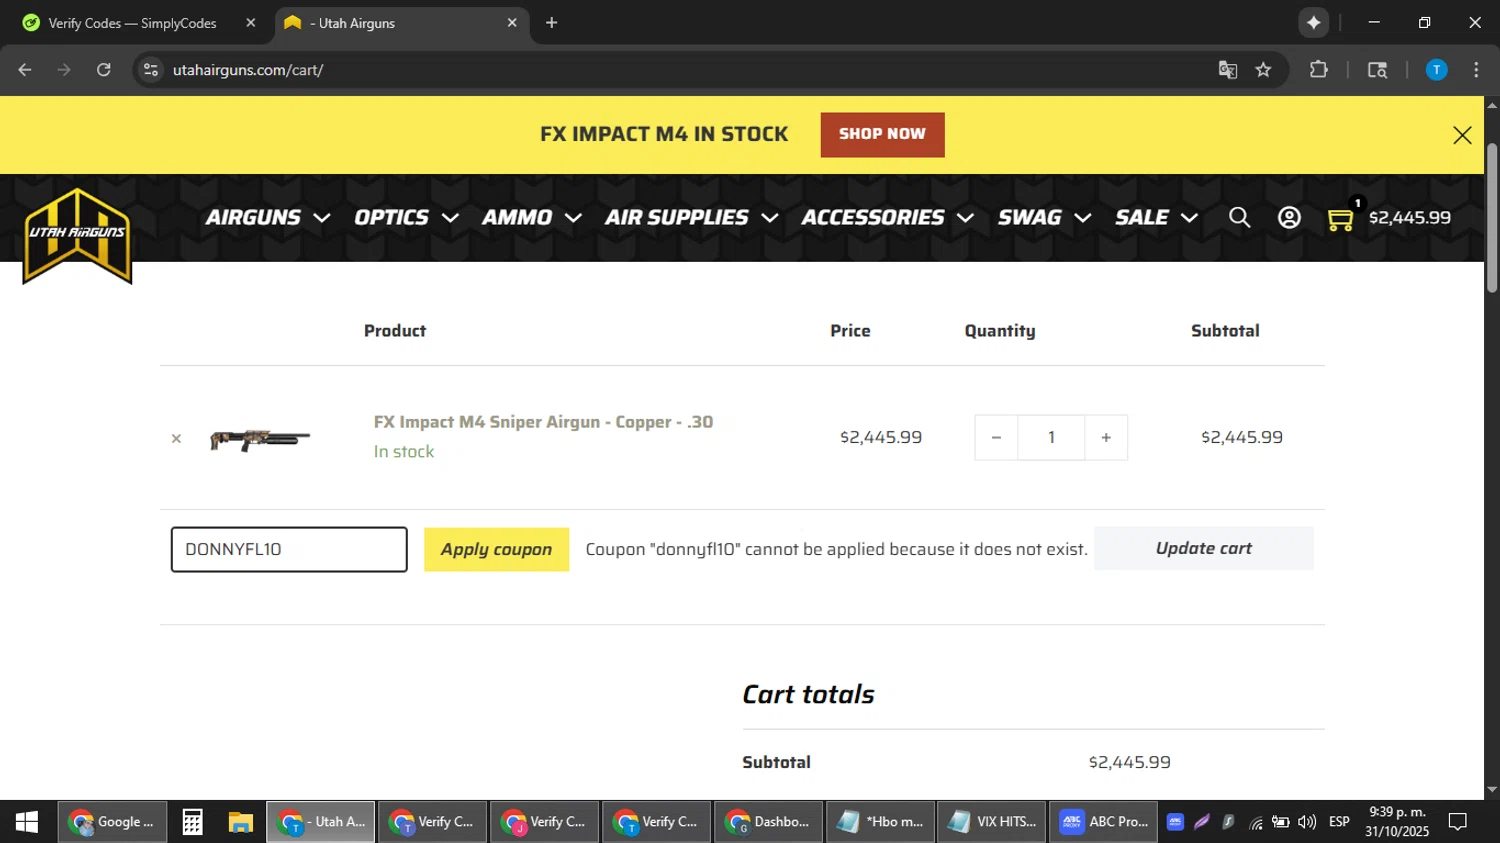Screen dimensions: 1500x843
Task: Expand the AIR SUPPLIES menu
Action: click(691, 218)
